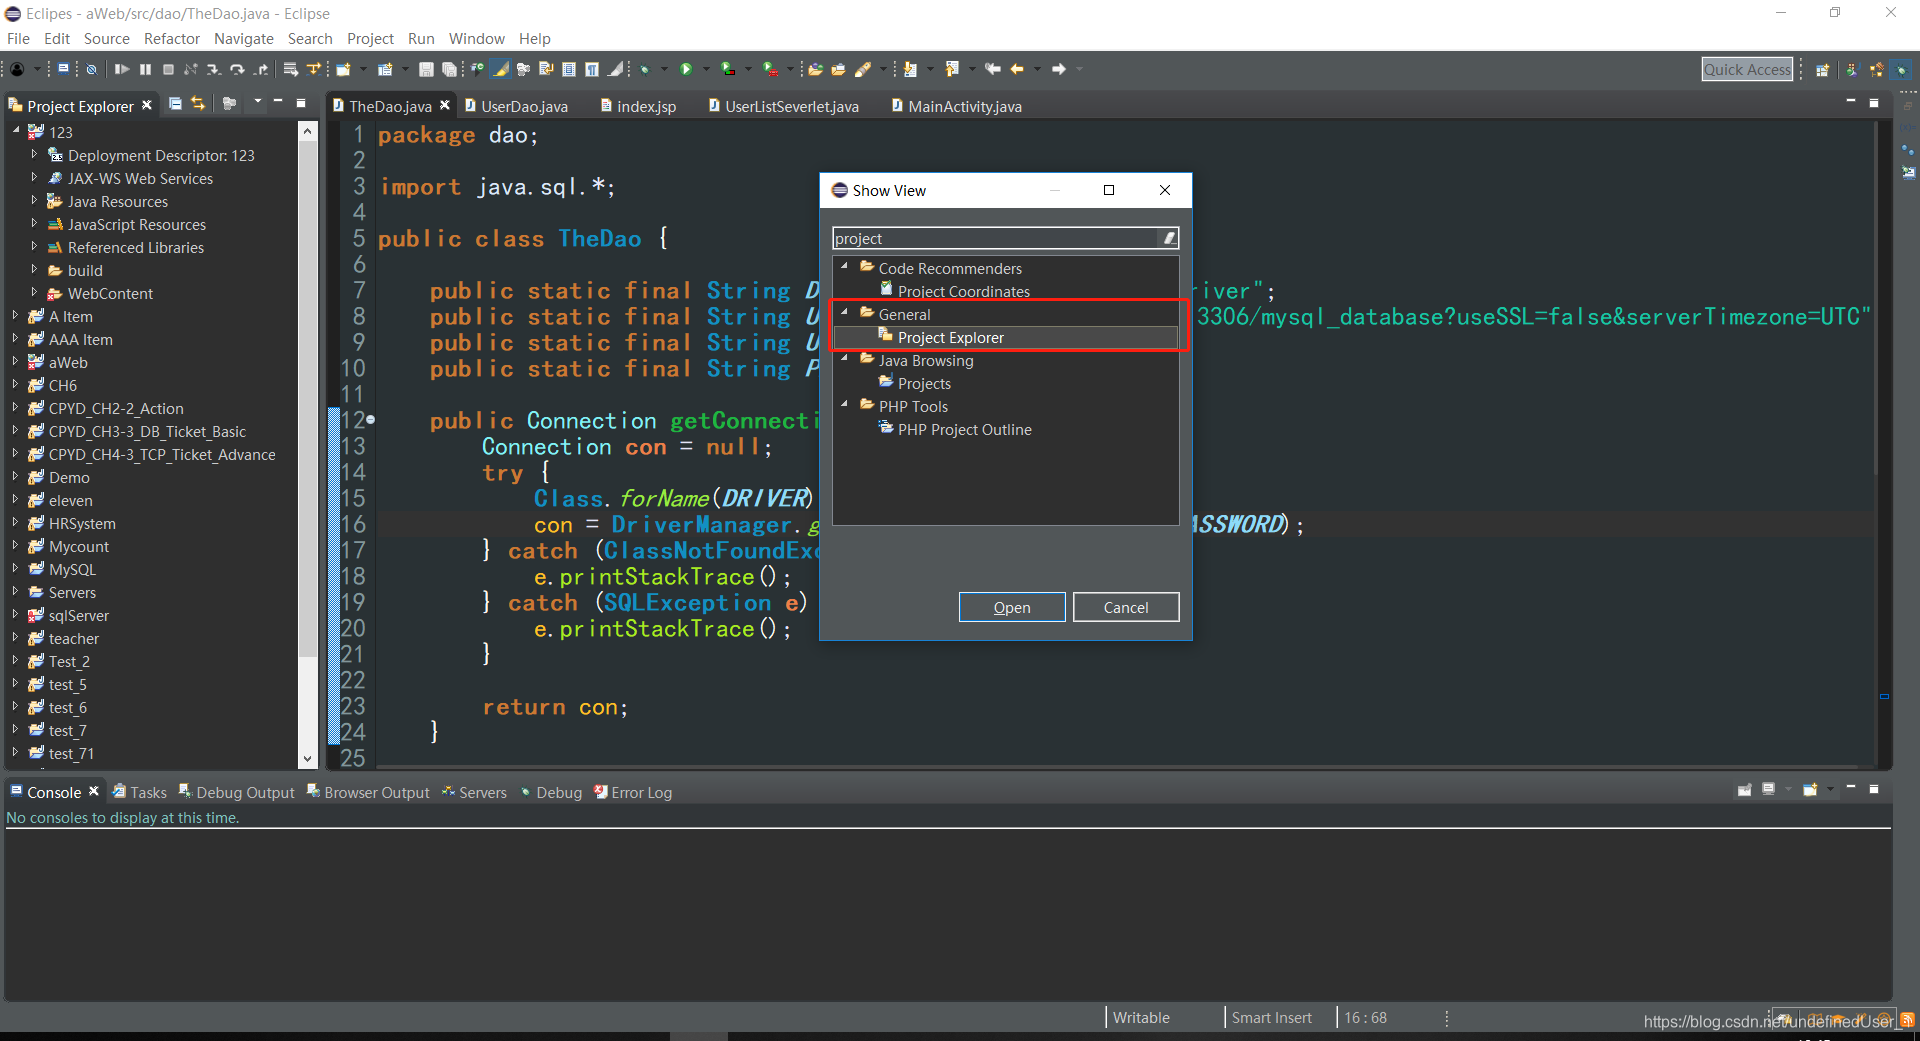This screenshot has height=1041, width=1920.
Task: Expand the Deployment Descriptor: 123 node
Action: [34, 155]
